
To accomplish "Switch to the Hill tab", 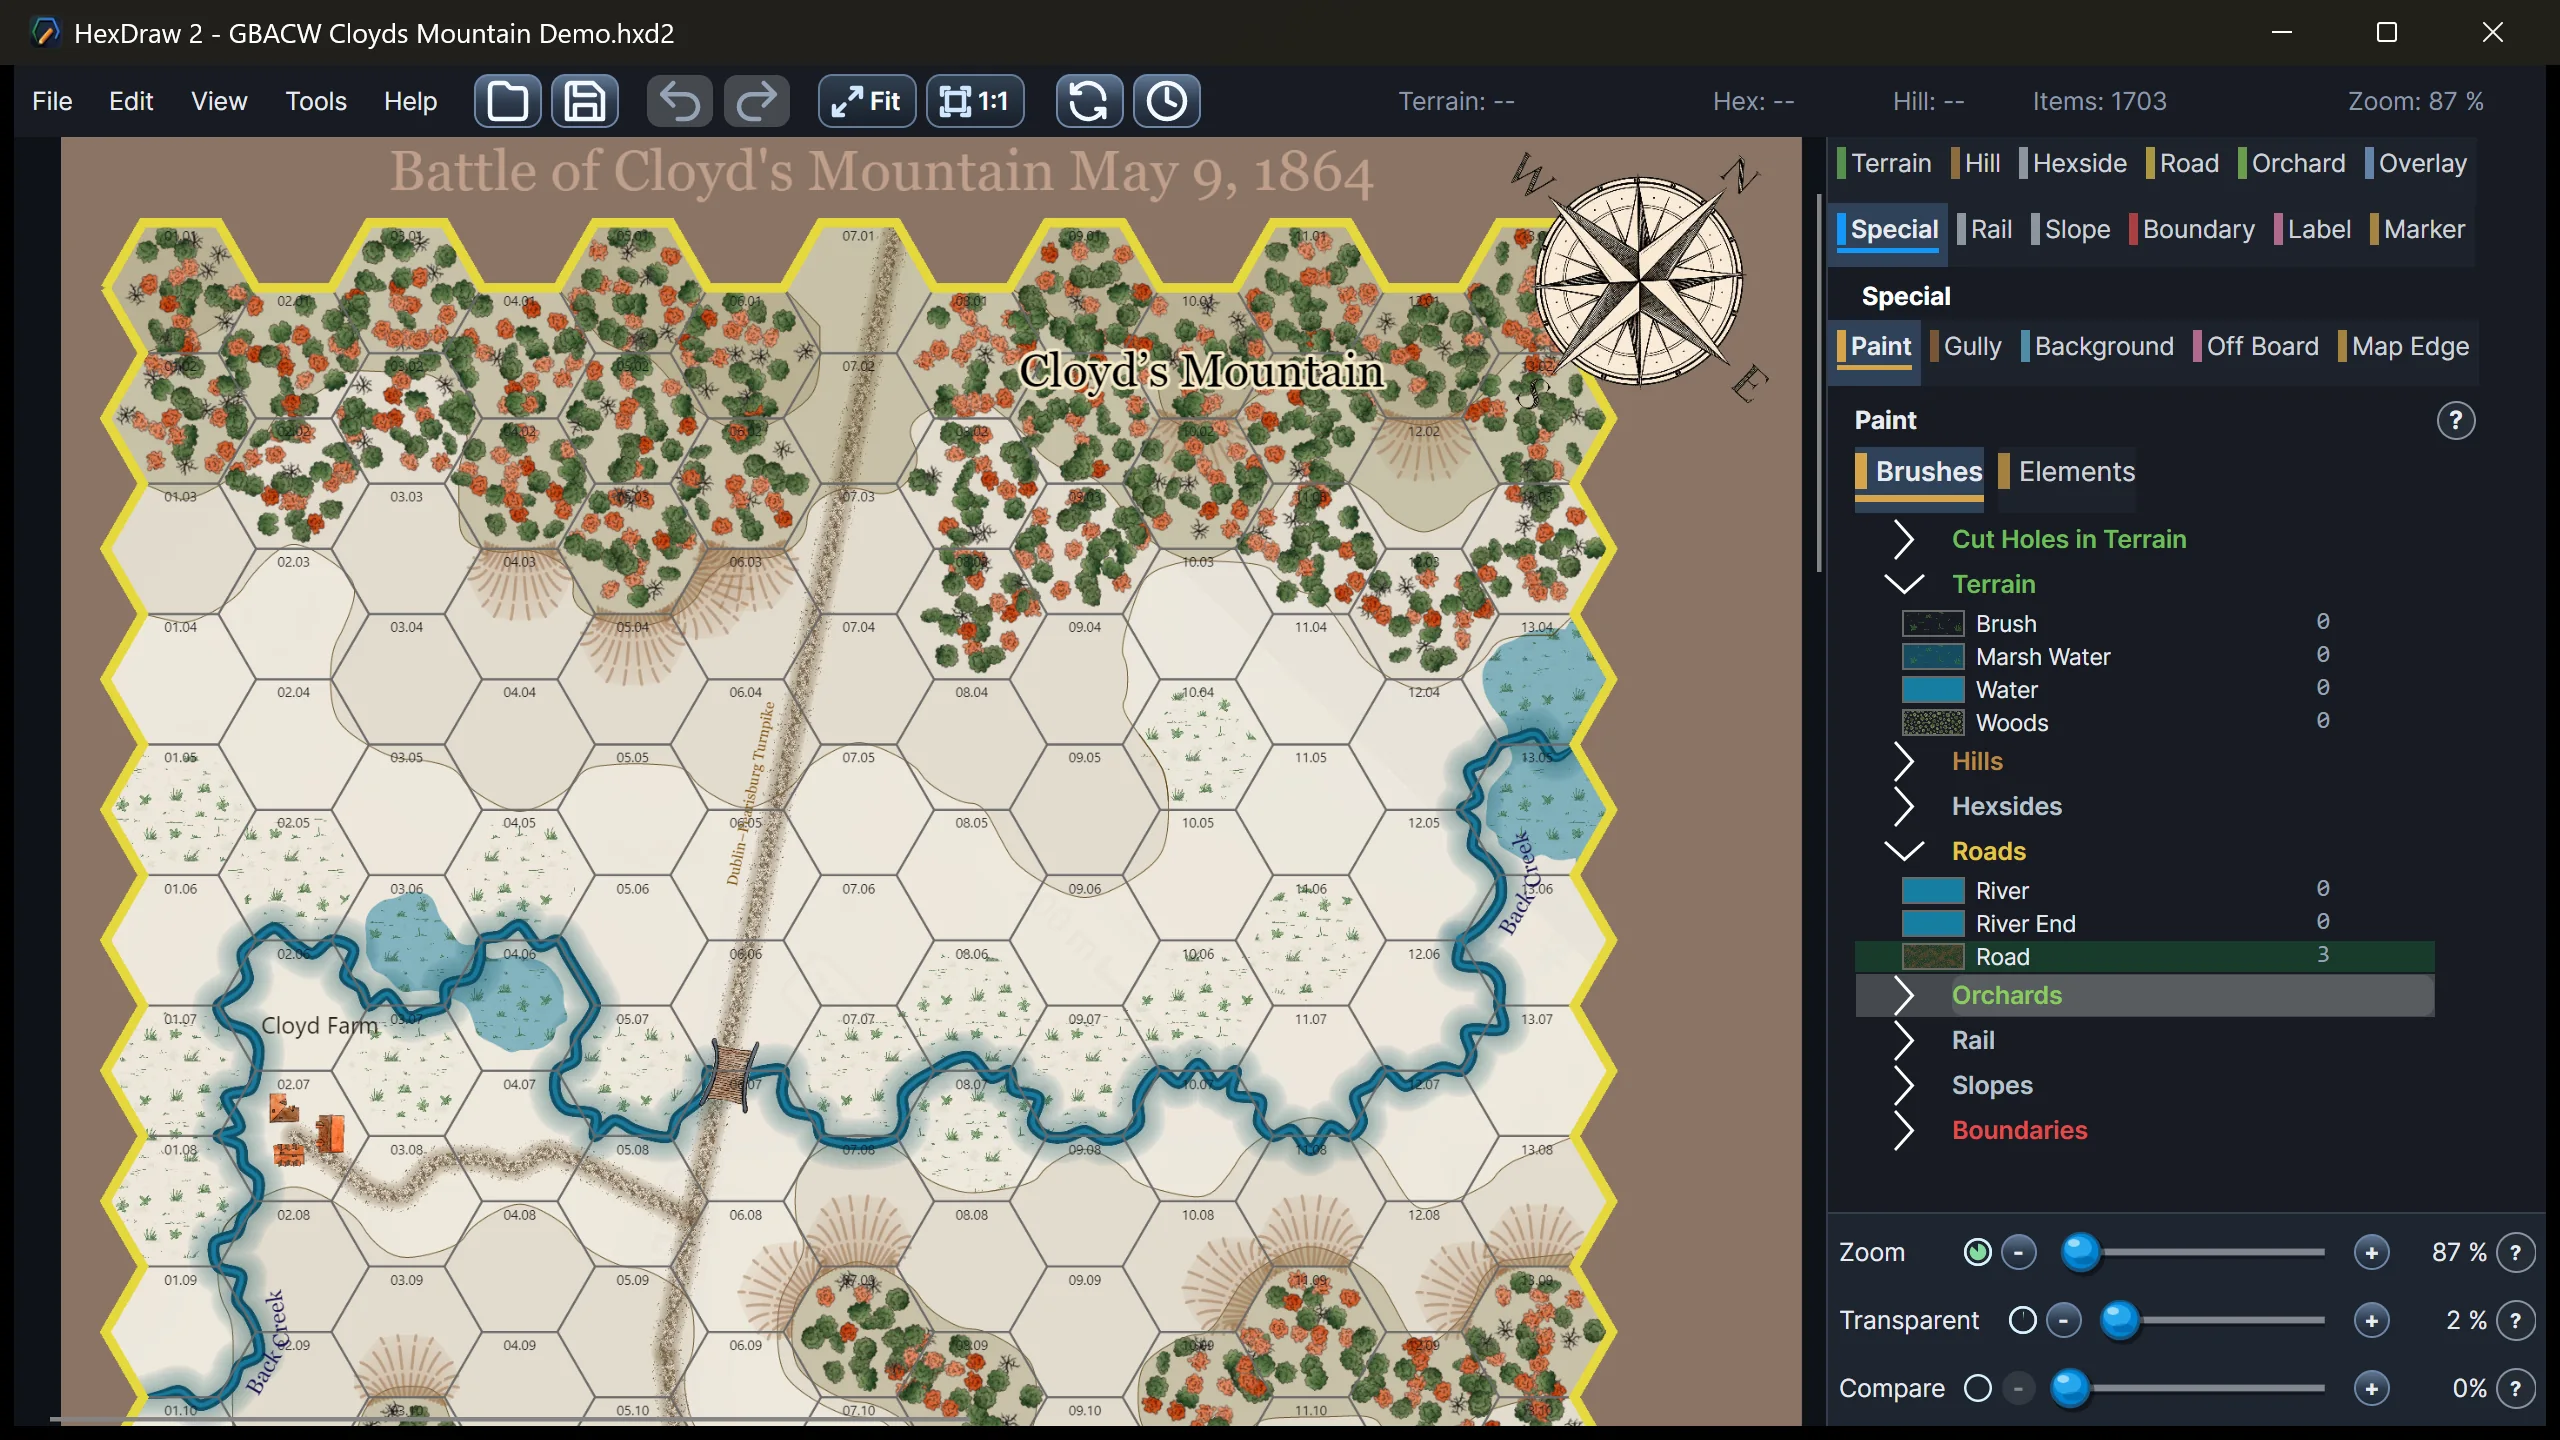I will [1976, 163].
